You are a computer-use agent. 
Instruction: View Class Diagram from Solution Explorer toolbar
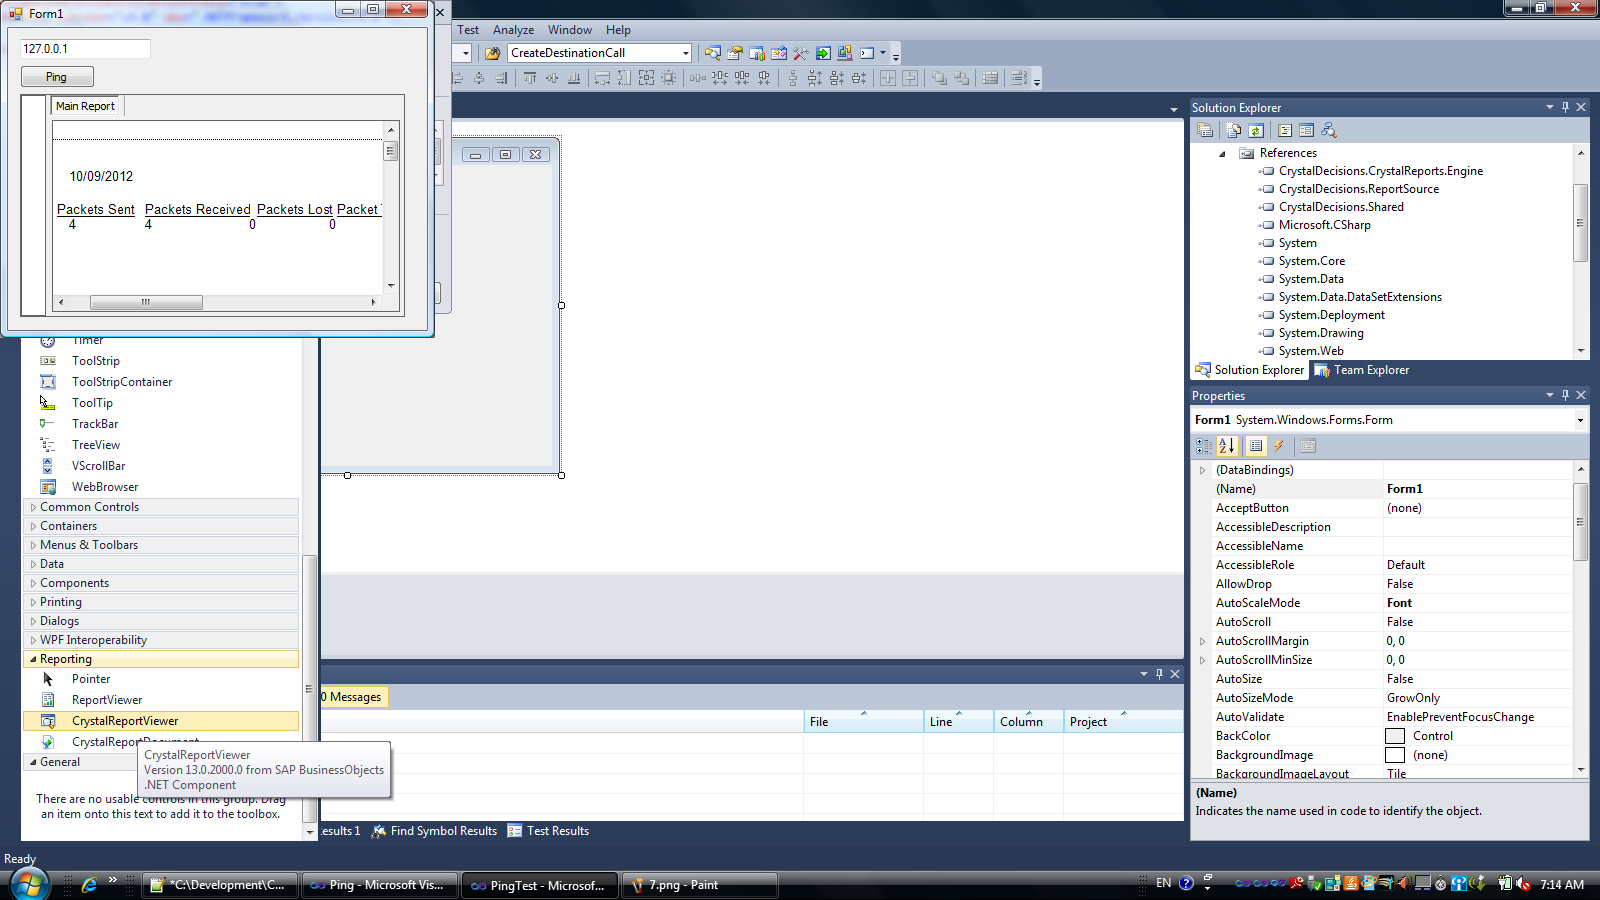[1329, 130]
